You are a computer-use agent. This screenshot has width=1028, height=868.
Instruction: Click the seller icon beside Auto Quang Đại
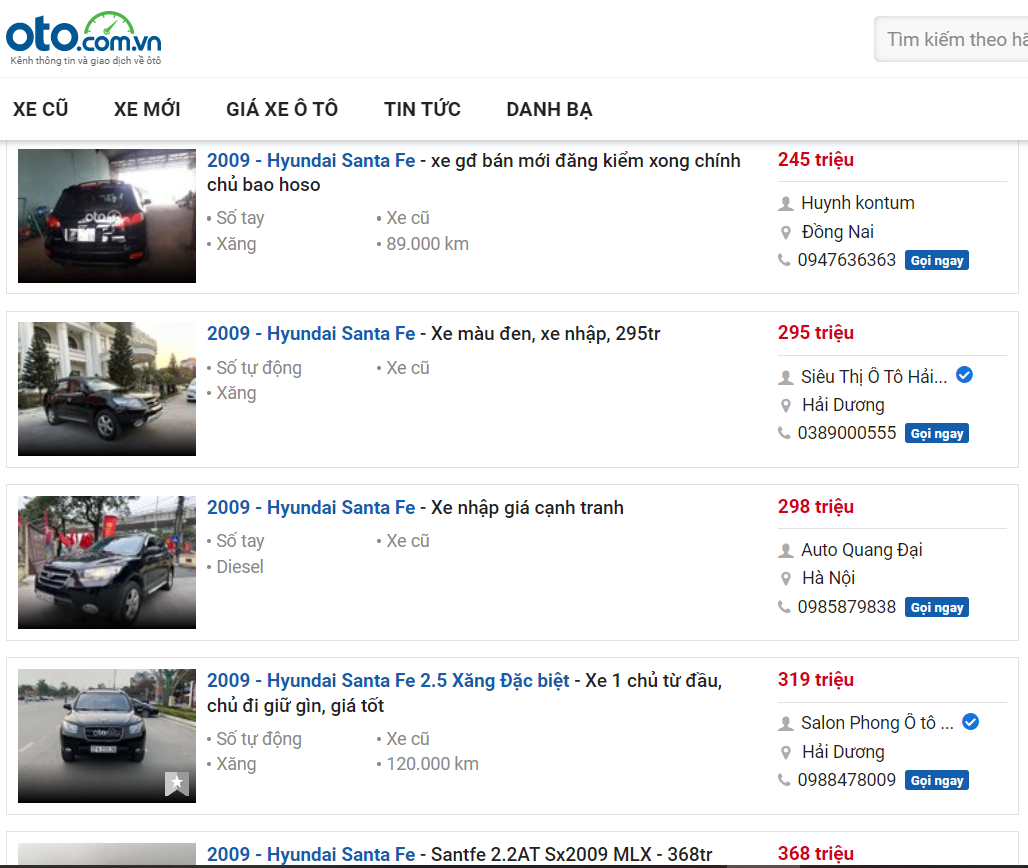pyautogui.click(x=785, y=551)
